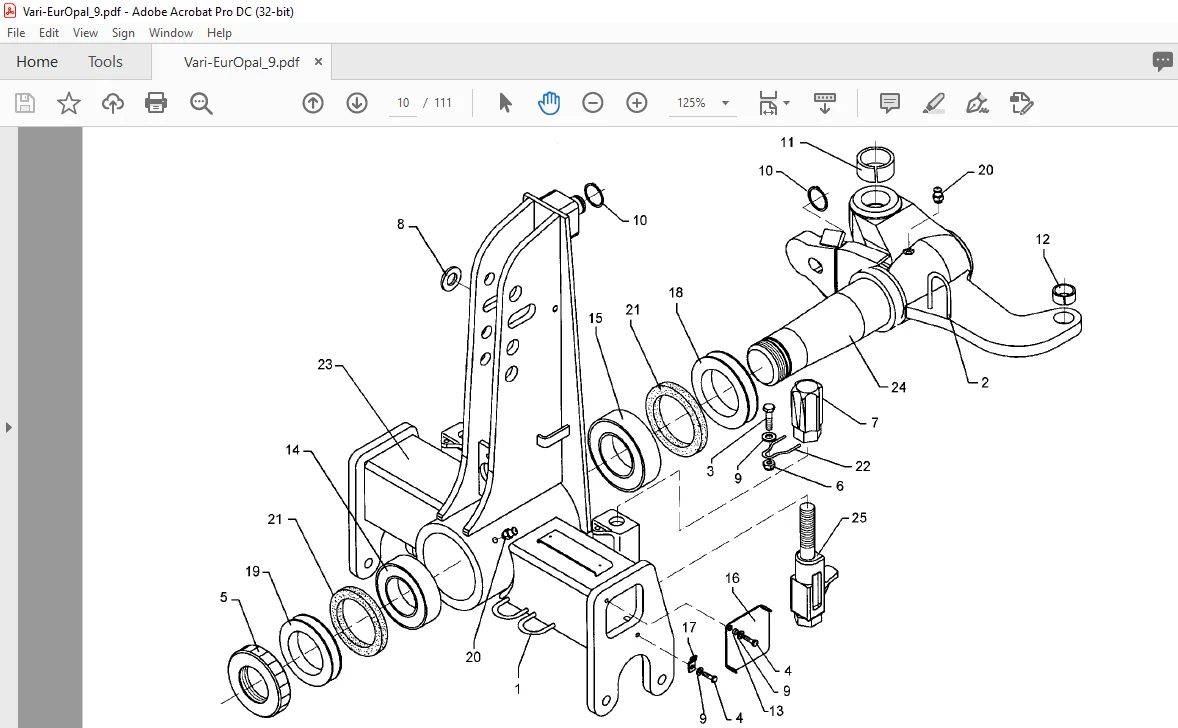Open the File menu
Image resolution: width=1178 pixels, height=728 pixels.
tap(16, 33)
